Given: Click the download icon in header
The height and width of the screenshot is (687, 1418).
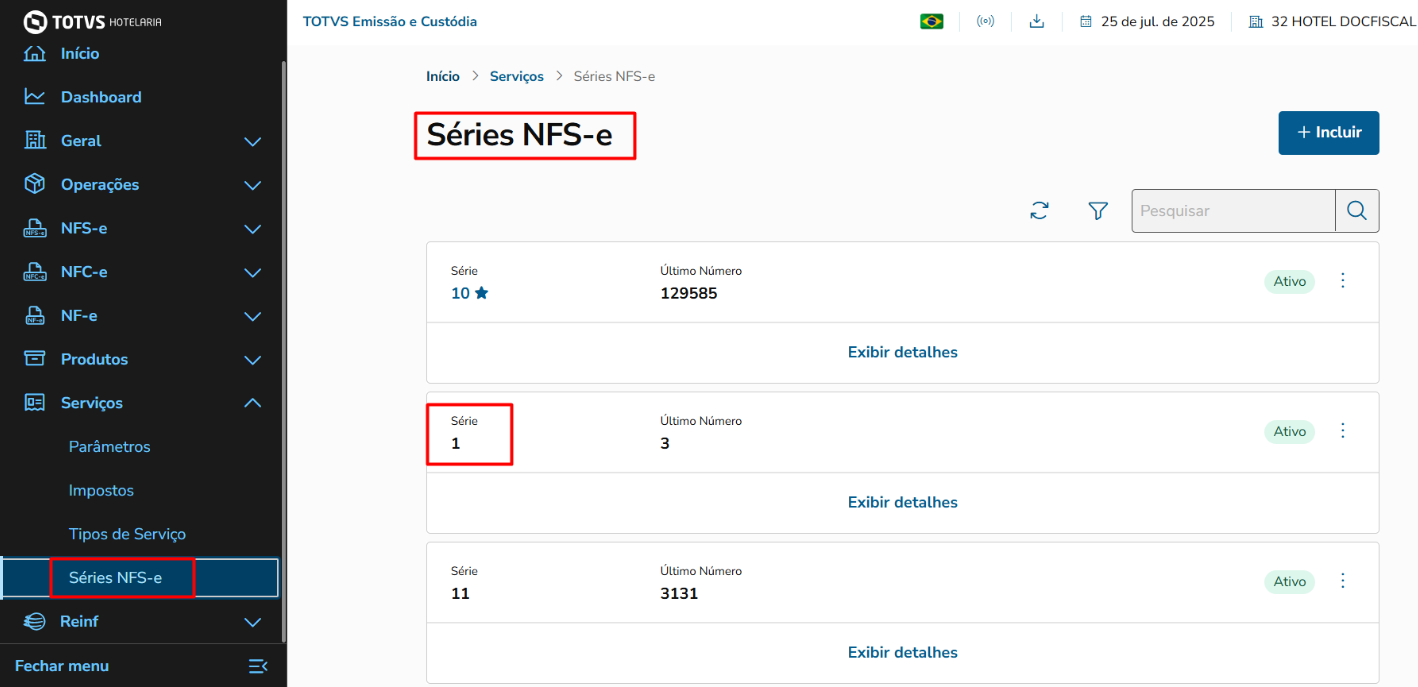Looking at the screenshot, I should [1037, 21].
